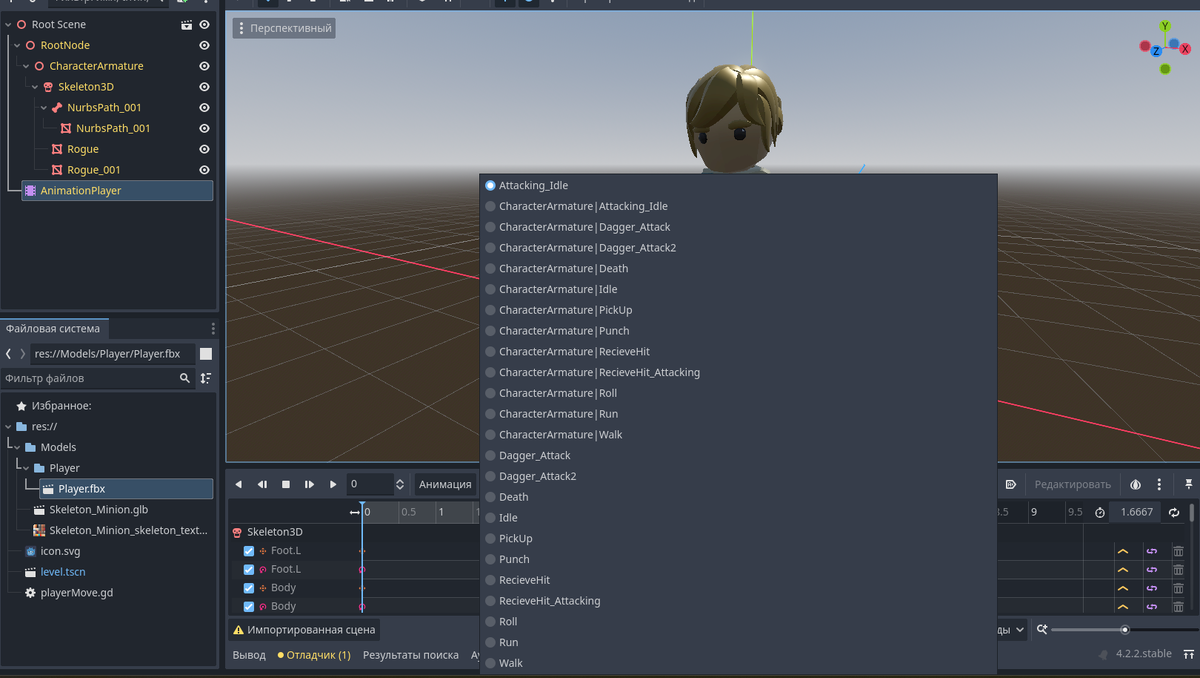Open the Вывод bottom panel tab
Image resolution: width=1200 pixels, height=678 pixels.
tap(249, 655)
